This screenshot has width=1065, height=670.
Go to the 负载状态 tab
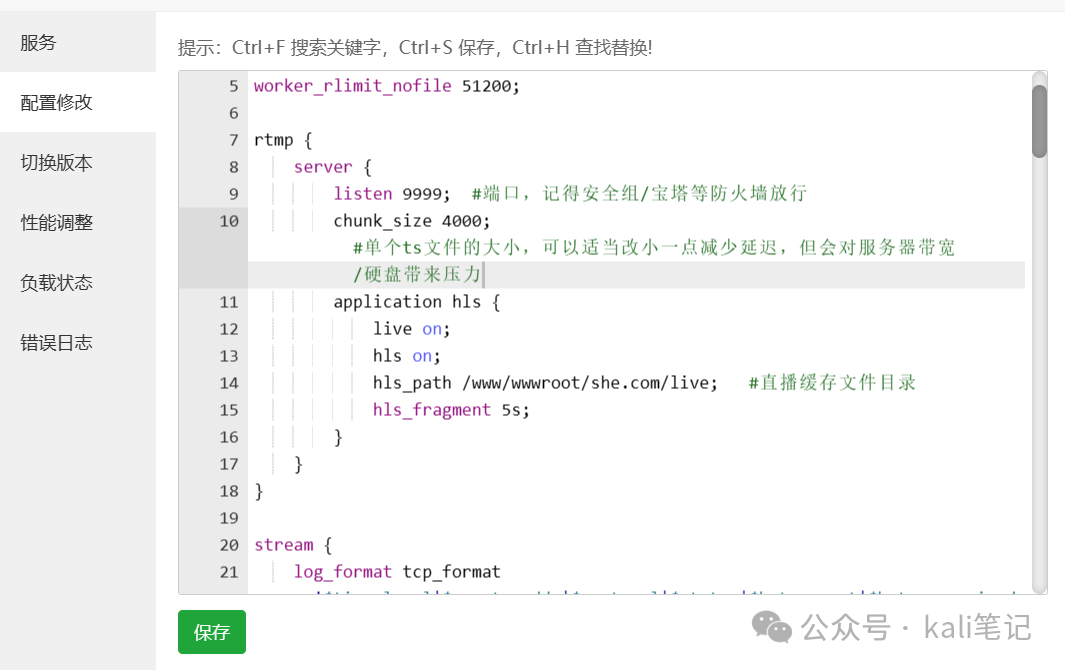coord(57,283)
